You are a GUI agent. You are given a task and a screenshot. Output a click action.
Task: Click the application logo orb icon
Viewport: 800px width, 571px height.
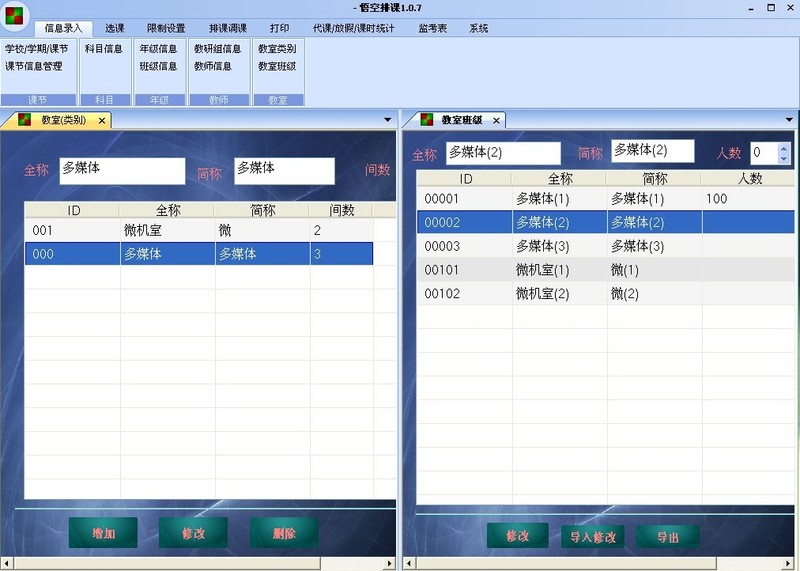tap(14, 15)
